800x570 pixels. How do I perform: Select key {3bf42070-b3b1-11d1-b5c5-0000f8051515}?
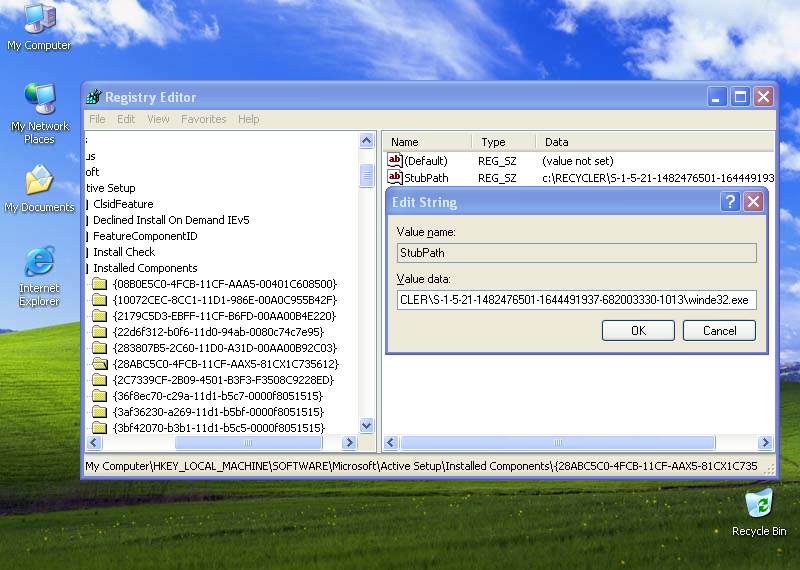pyautogui.click(x=219, y=428)
